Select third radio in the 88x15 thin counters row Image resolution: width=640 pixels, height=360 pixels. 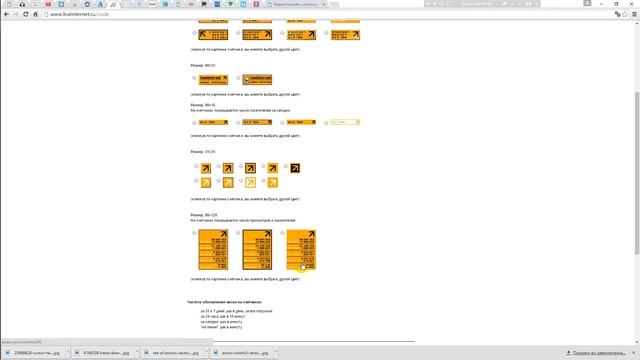click(282, 122)
